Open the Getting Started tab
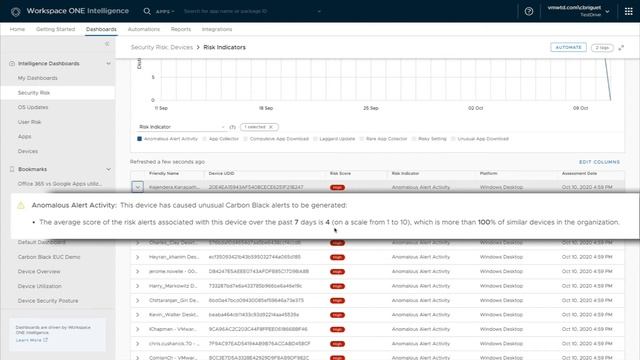The image size is (640, 360). 56,29
